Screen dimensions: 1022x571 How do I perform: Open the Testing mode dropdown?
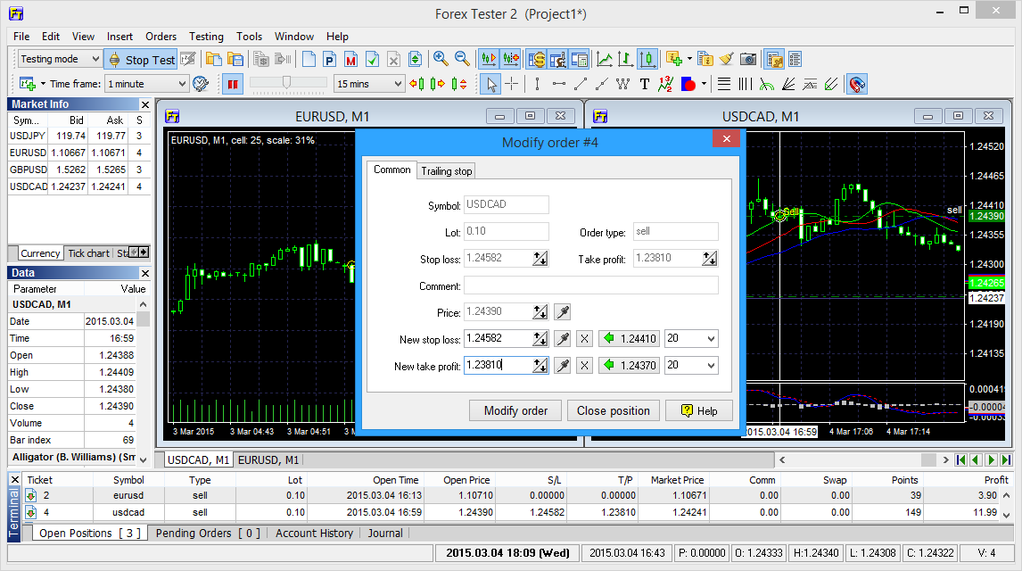pyautogui.click(x=59, y=59)
